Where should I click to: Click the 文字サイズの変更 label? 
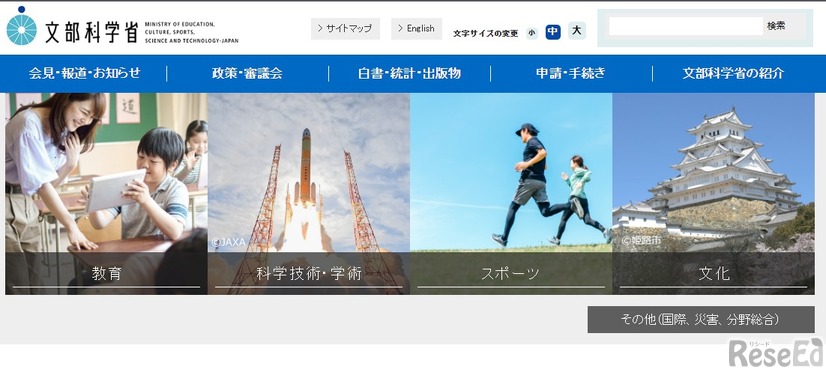pyautogui.click(x=485, y=34)
